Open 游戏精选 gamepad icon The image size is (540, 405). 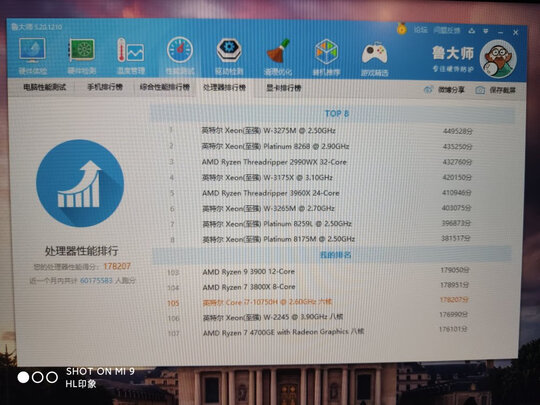(x=375, y=58)
